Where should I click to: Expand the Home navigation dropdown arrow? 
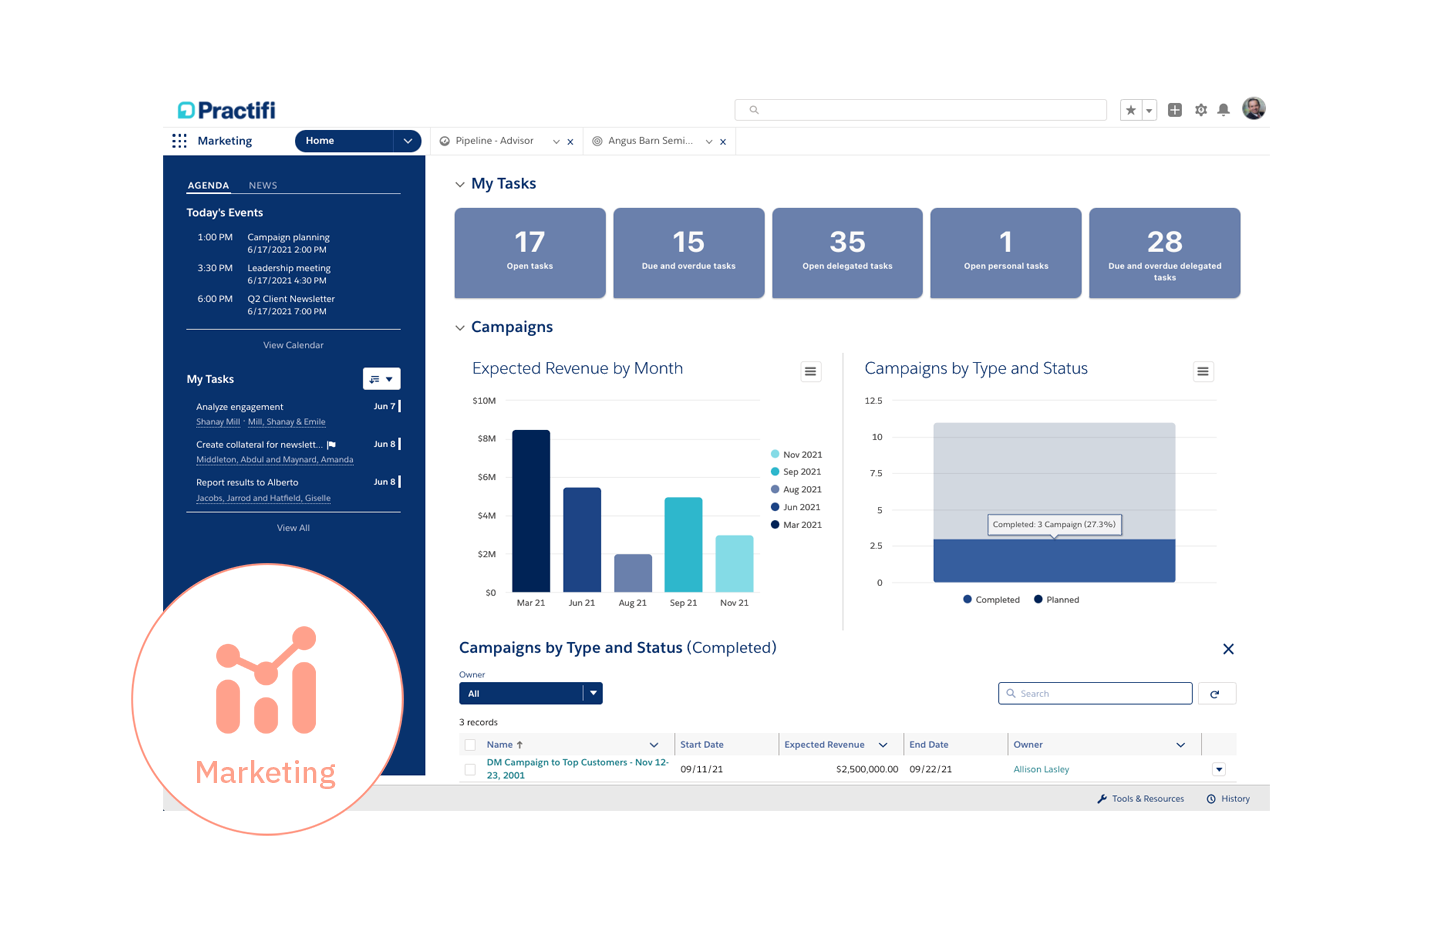(408, 141)
